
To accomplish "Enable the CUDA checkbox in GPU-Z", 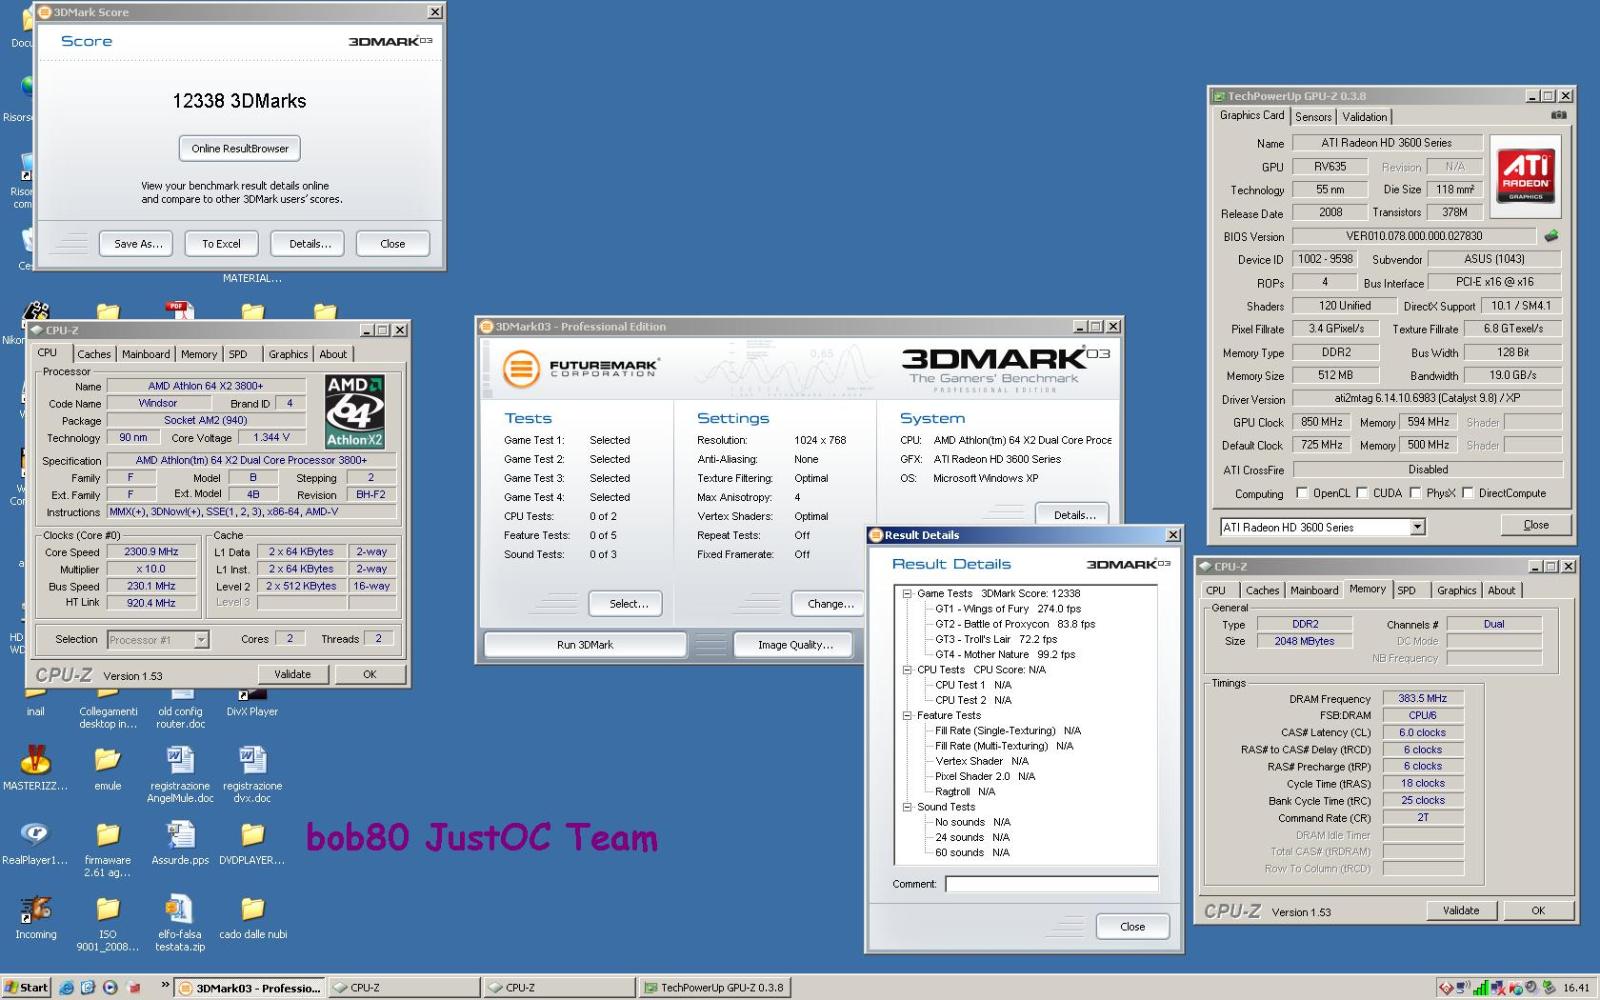I will pos(1361,493).
